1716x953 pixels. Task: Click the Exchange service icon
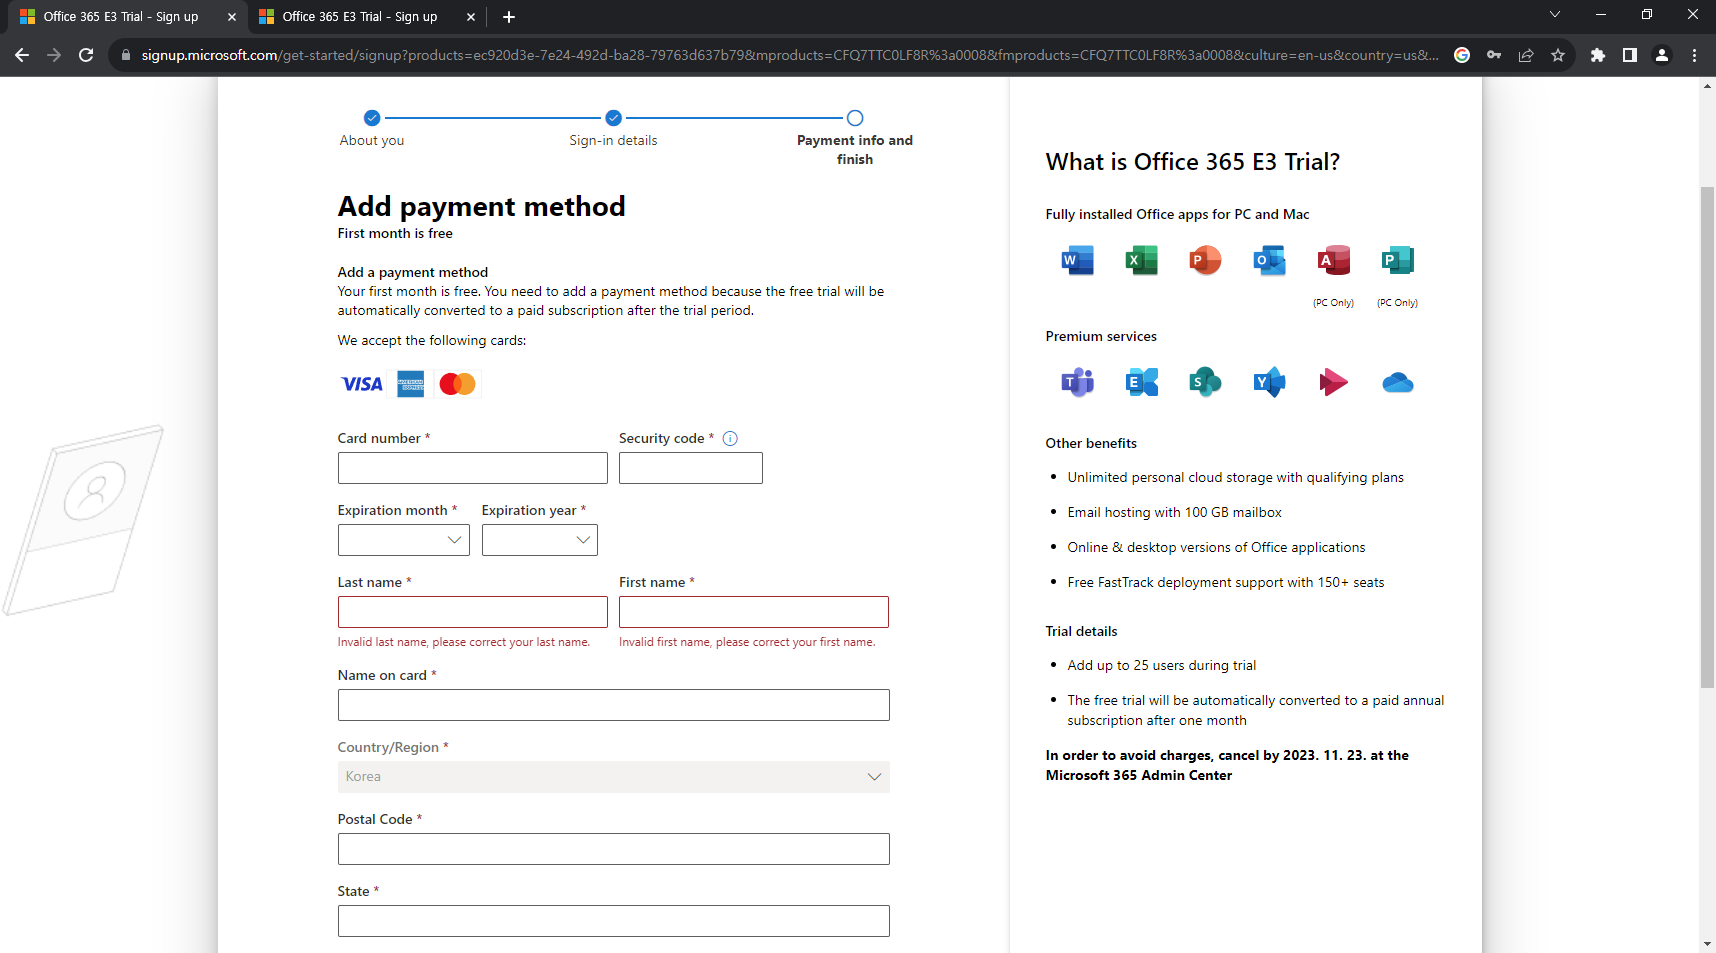pyautogui.click(x=1141, y=382)
